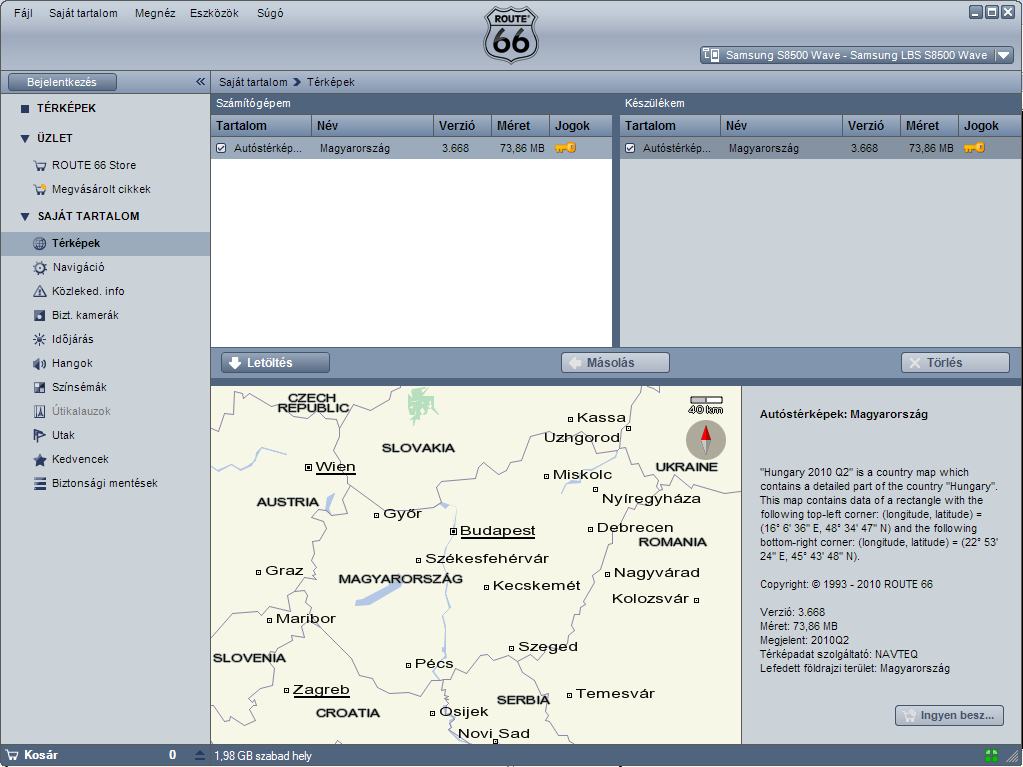Click the Letöltés download button
Screen dimensions: 1023x767
click(x=275, y=363)
